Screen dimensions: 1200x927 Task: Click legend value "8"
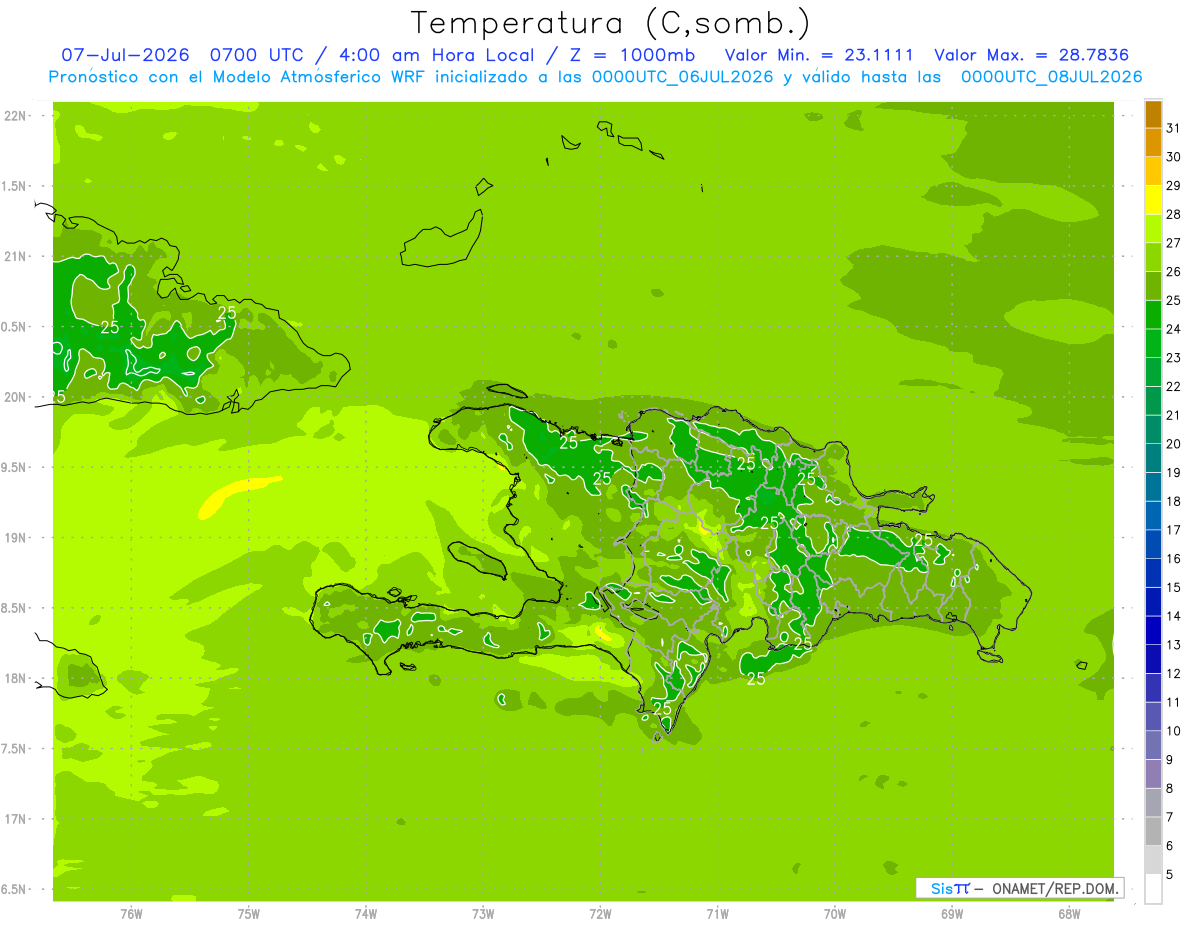(x=1170, y=789)
